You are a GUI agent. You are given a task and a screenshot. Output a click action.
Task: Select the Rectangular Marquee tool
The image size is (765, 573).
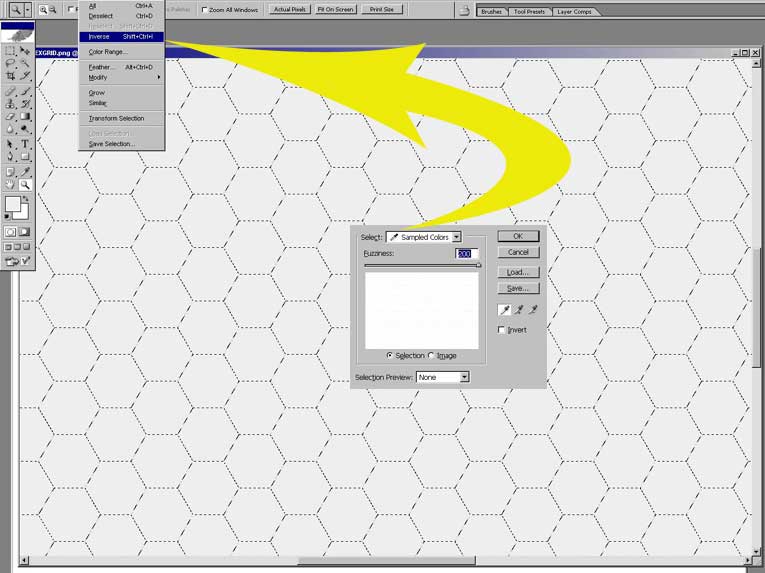10,51
